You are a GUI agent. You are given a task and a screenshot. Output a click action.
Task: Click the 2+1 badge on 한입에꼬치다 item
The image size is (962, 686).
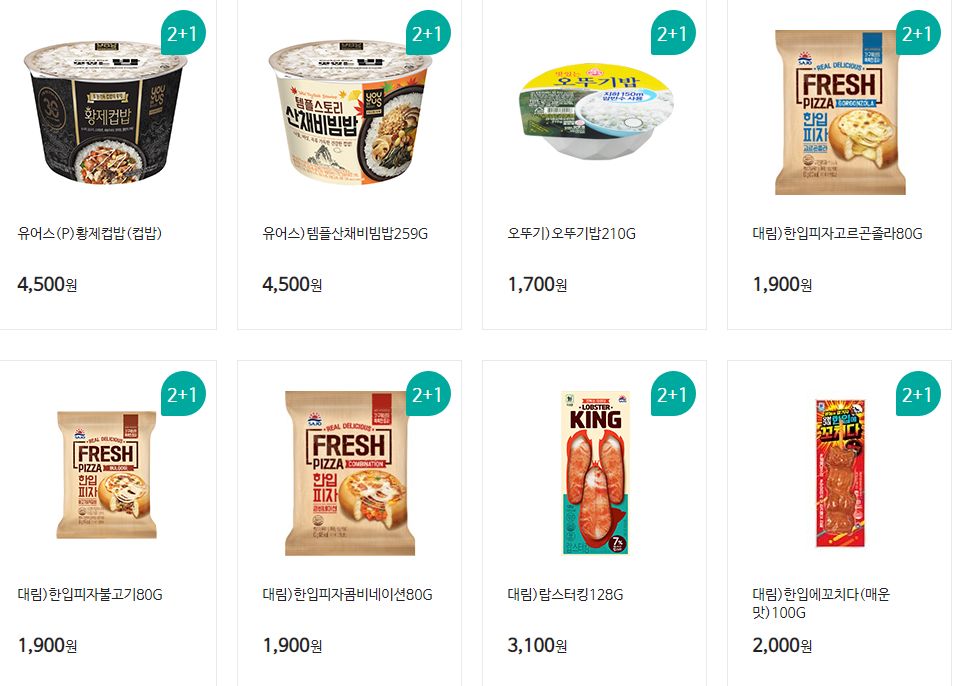918,393
